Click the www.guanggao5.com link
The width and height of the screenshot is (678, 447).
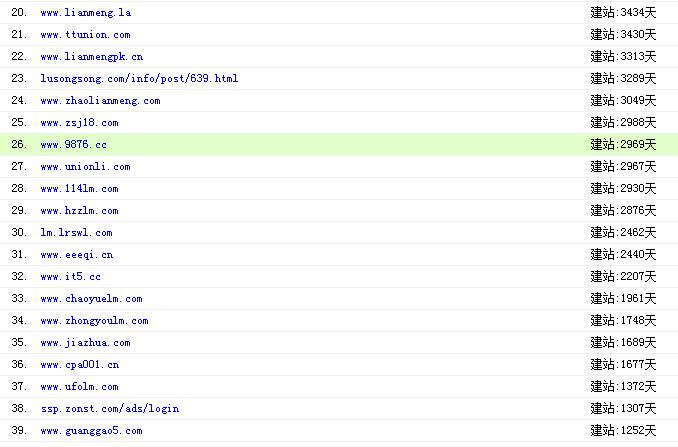point(91,431)
